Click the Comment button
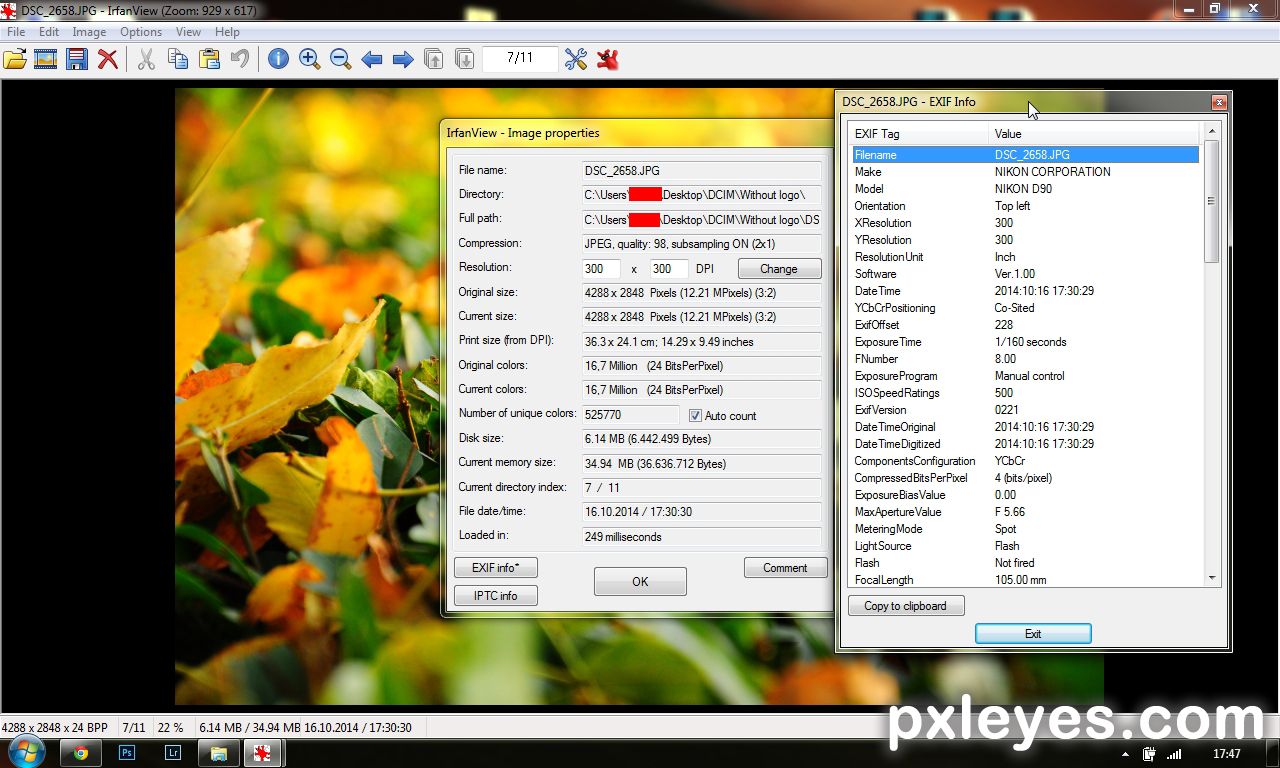1280x768 pixels. coord(785,568)
